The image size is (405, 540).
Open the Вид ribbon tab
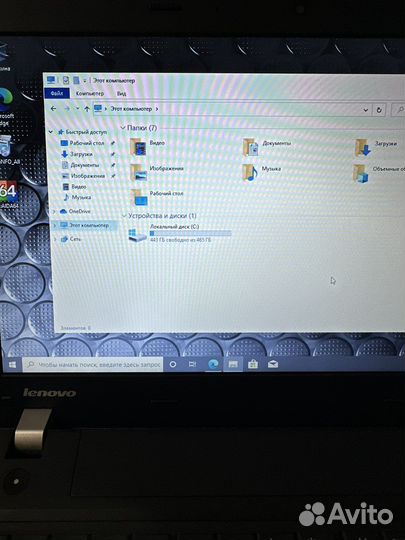pyautogui.click(x=121, y=93)
